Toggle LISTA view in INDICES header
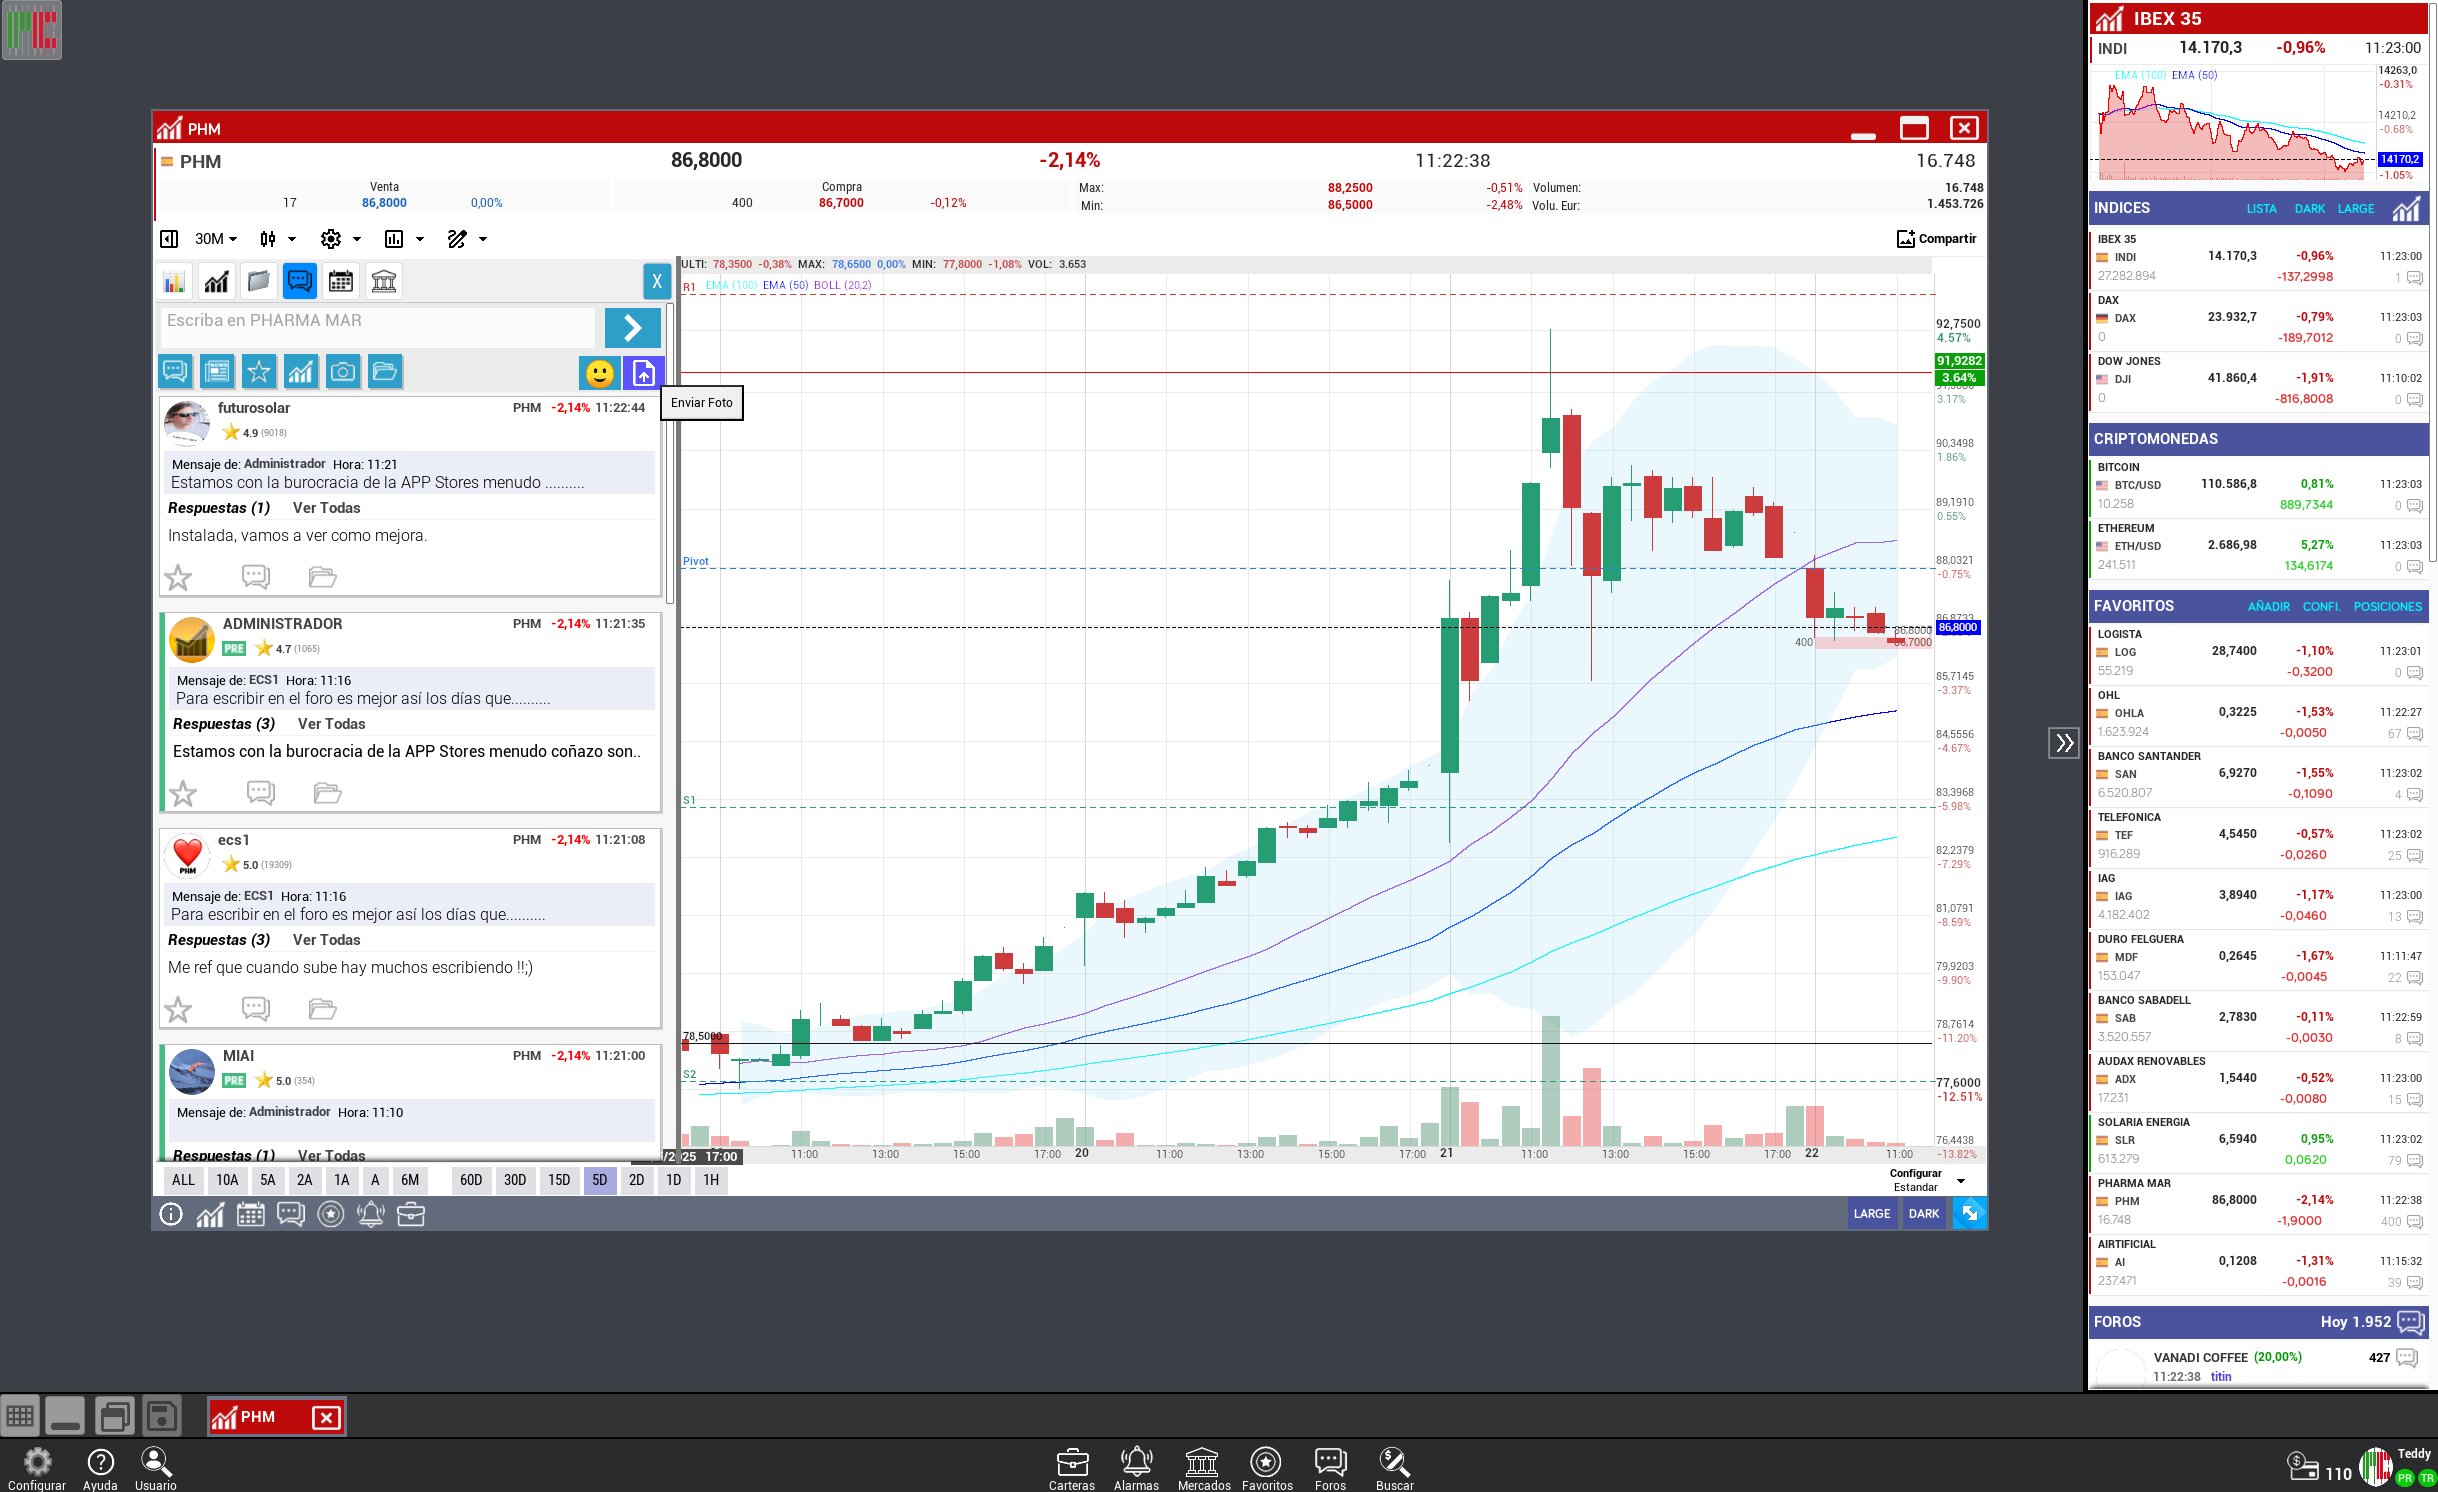This screenshot has width=2438, height=1492. [x=2261, y=209]
